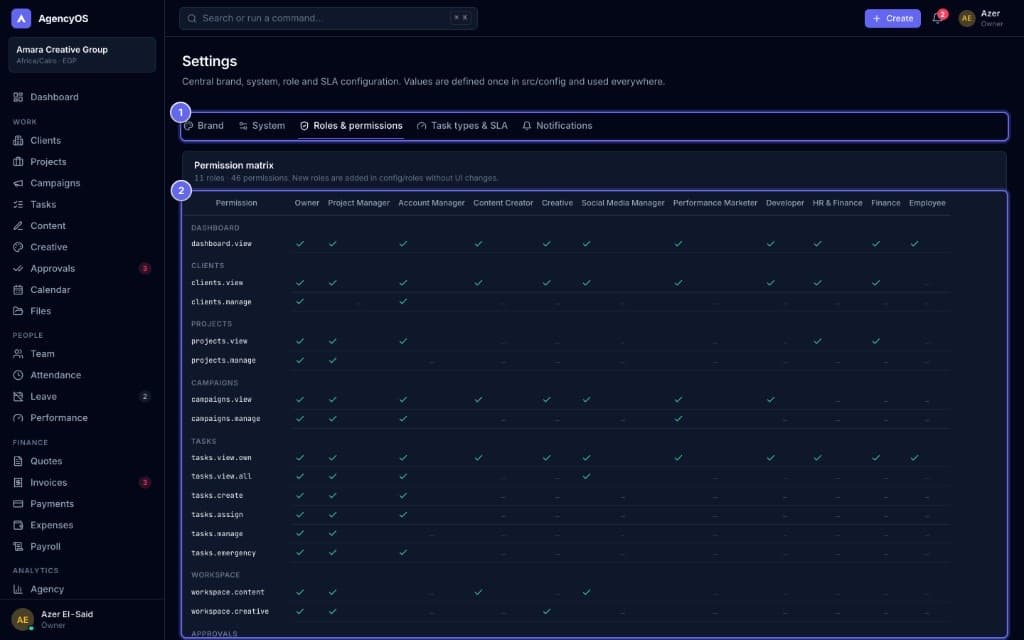This screenshot has height=640, width=1024.
Task: Open the Azer Owner account menu
Action: coord(982,18)
